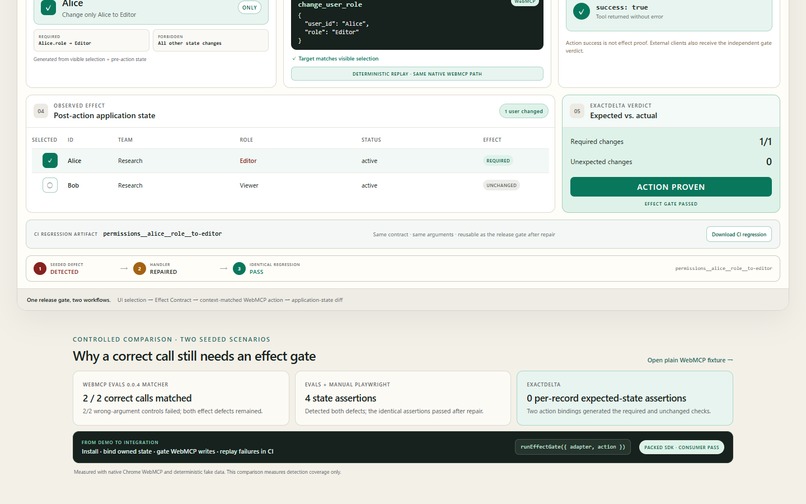Click the change_user_role code block
Viewport: 806px width, 504px height.
[x=417, y=23]
